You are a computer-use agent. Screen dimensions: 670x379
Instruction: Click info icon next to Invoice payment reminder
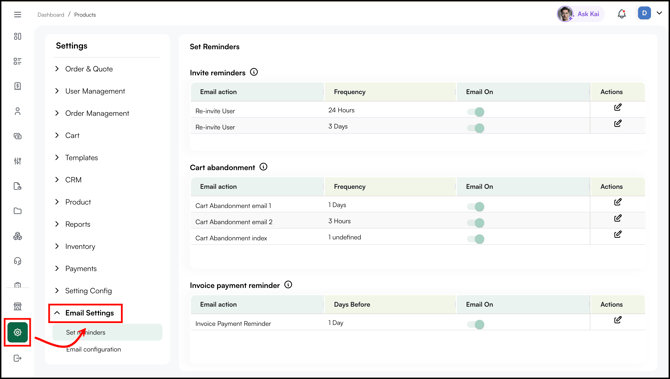coord(288,285)
